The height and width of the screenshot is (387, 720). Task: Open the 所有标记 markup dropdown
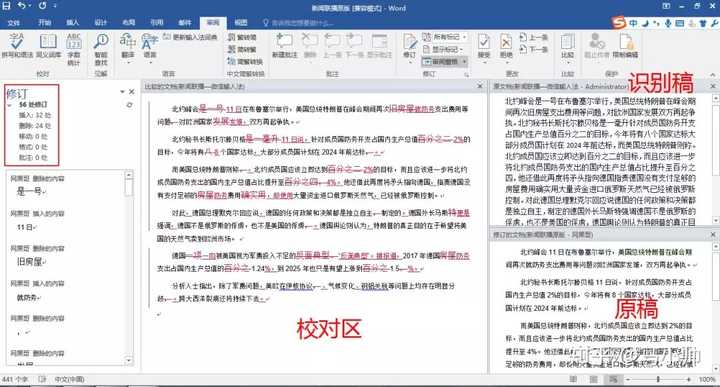coord(444,37)
